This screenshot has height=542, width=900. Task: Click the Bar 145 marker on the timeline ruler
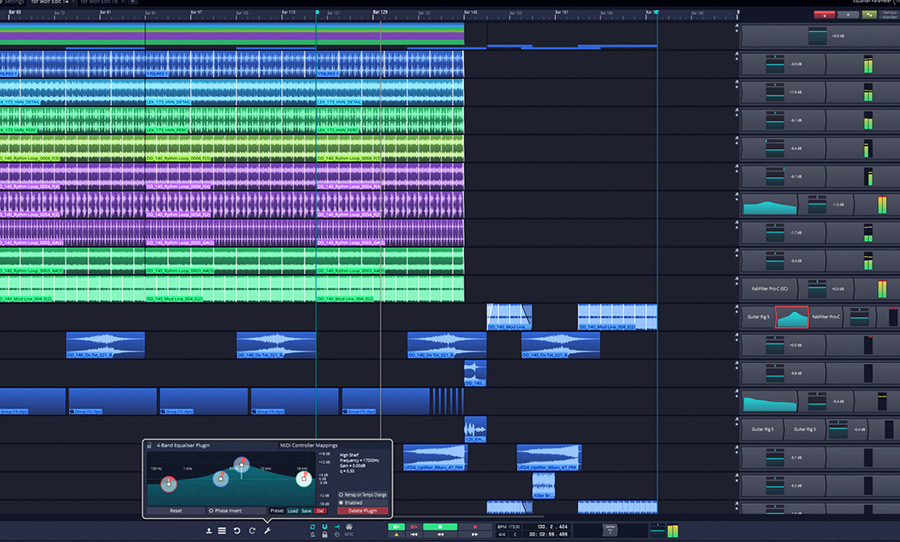471,12
